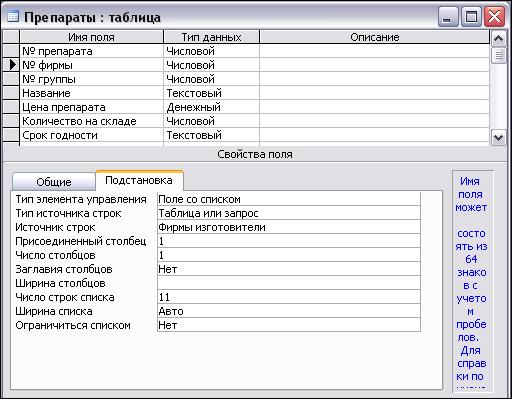
Task: Click the Тип данных column header
Action: tap(211, 37)
